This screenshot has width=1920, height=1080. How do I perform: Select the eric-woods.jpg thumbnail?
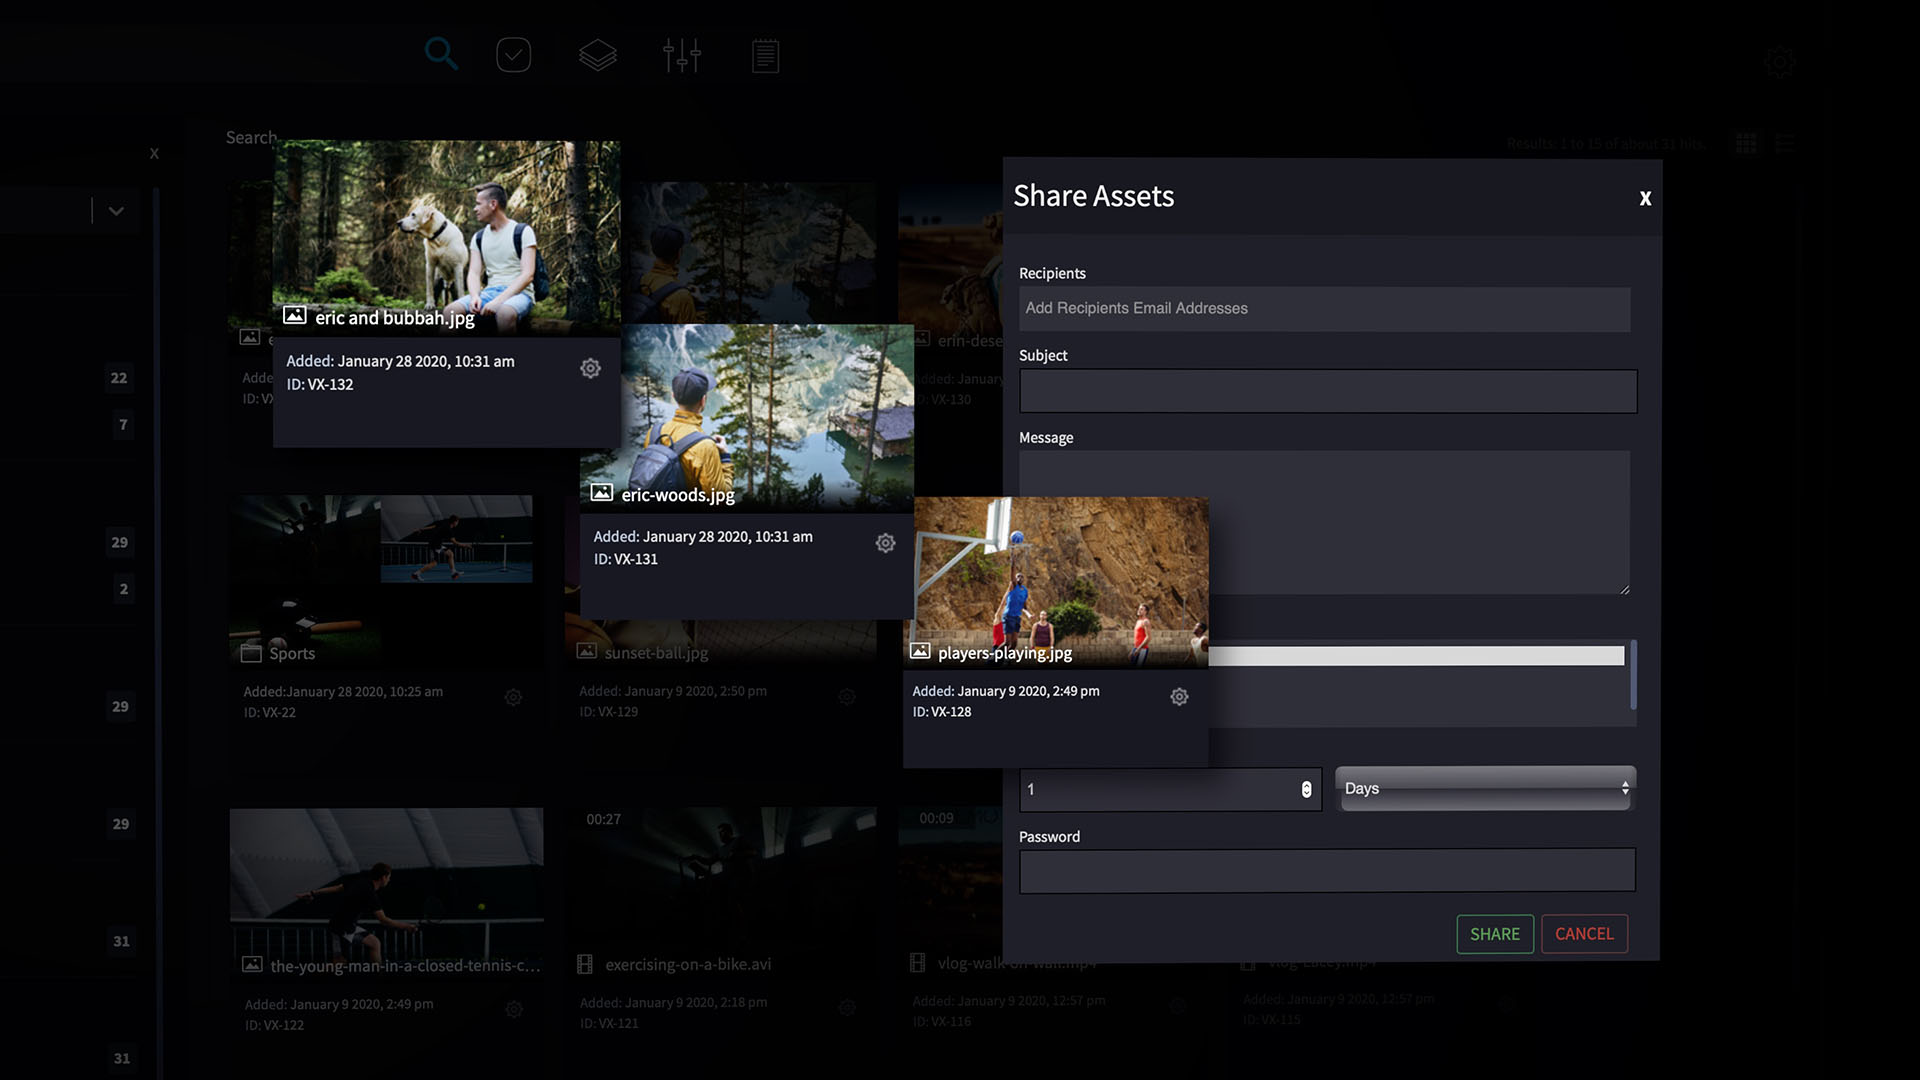click(x=747, y=417)
